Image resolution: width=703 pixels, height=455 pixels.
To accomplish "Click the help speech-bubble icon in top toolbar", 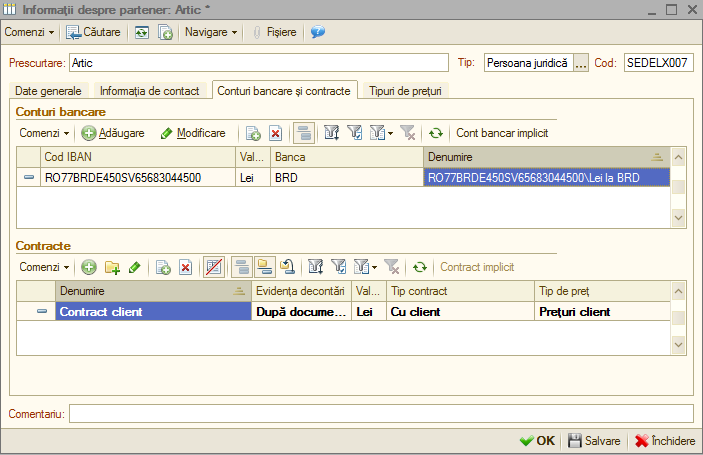I will point(317,32).
